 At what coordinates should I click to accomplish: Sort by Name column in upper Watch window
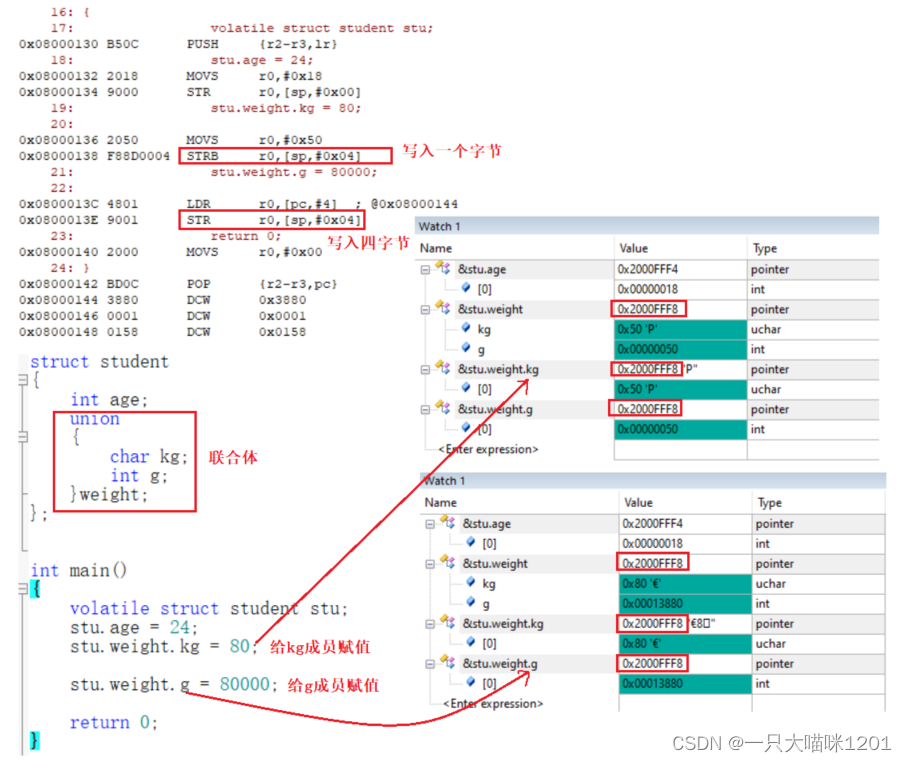coord(436,248)
